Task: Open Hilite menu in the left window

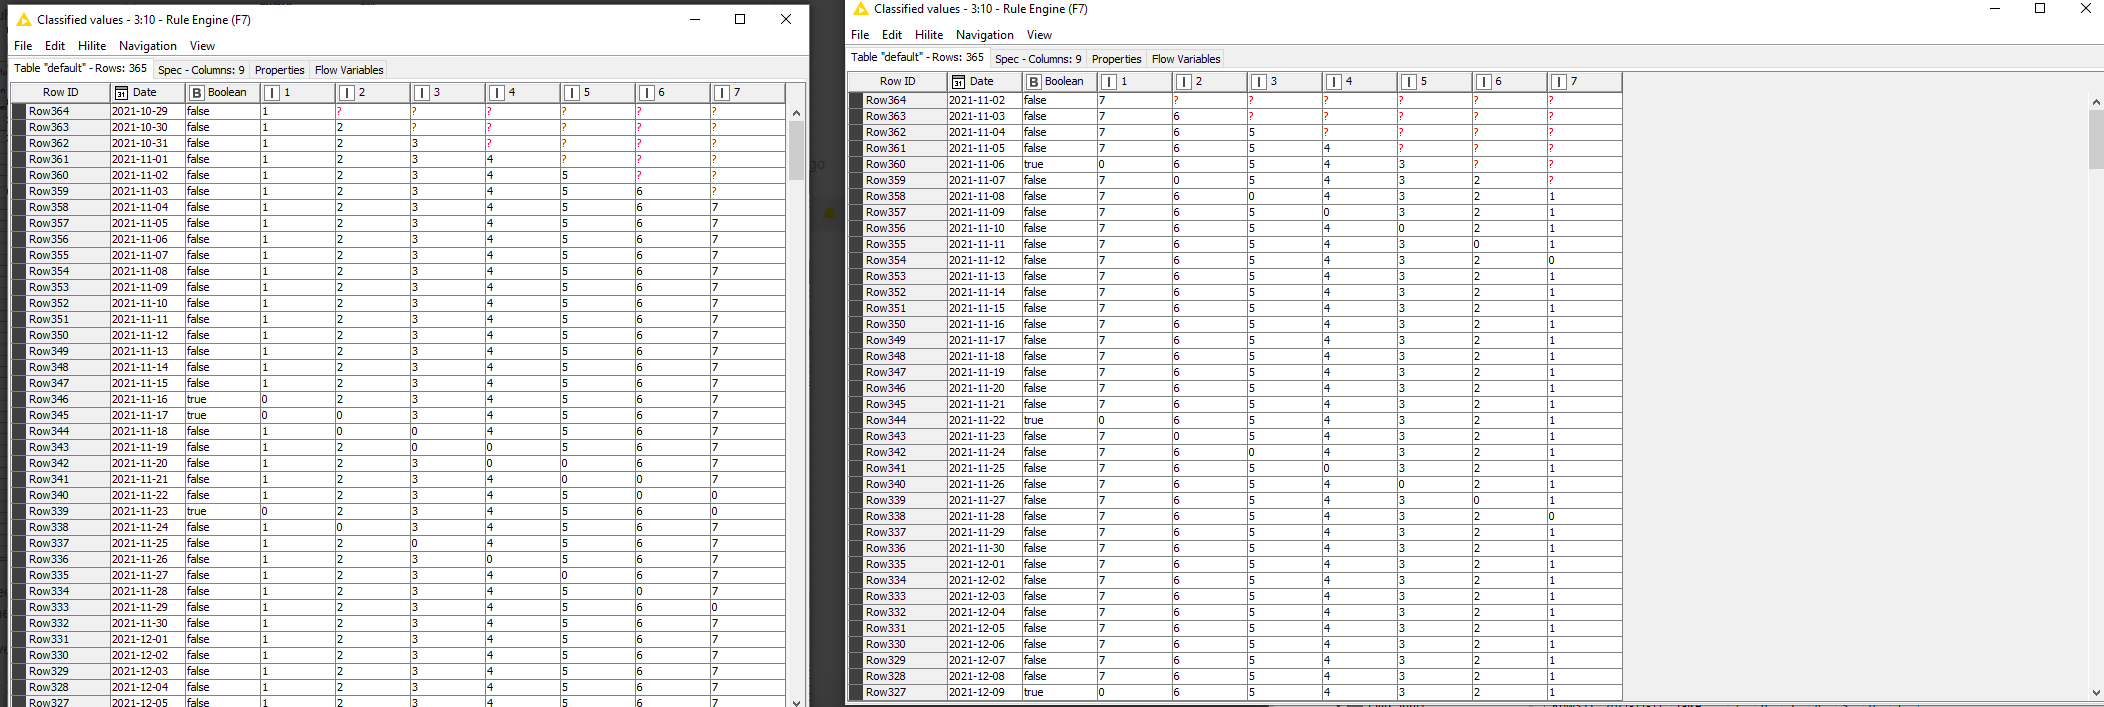Action: click(92, 46)
